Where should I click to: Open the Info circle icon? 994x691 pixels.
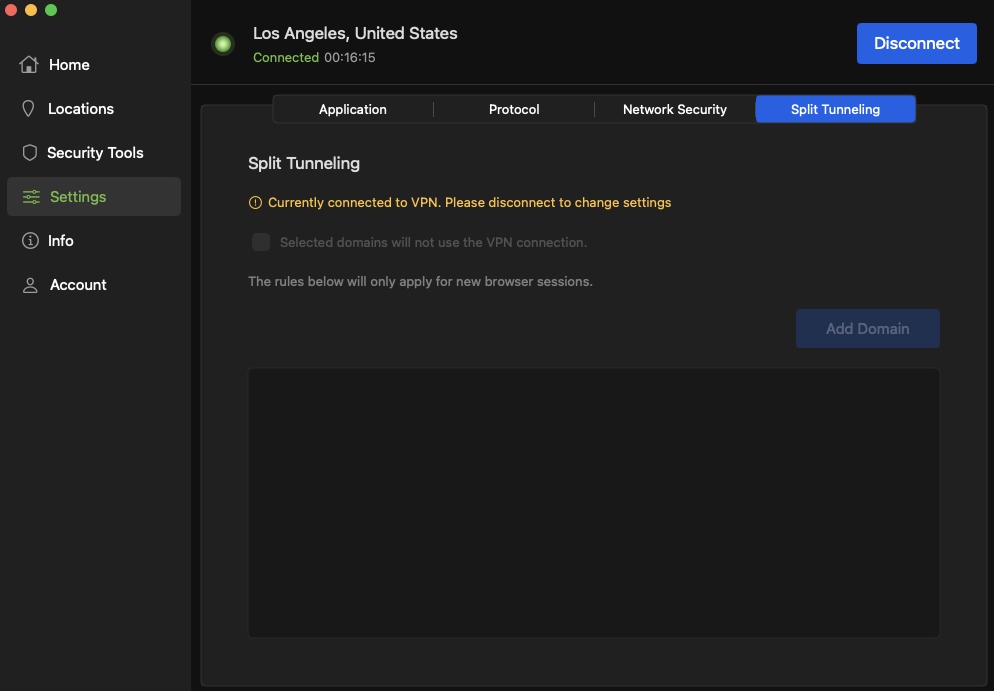30,241
